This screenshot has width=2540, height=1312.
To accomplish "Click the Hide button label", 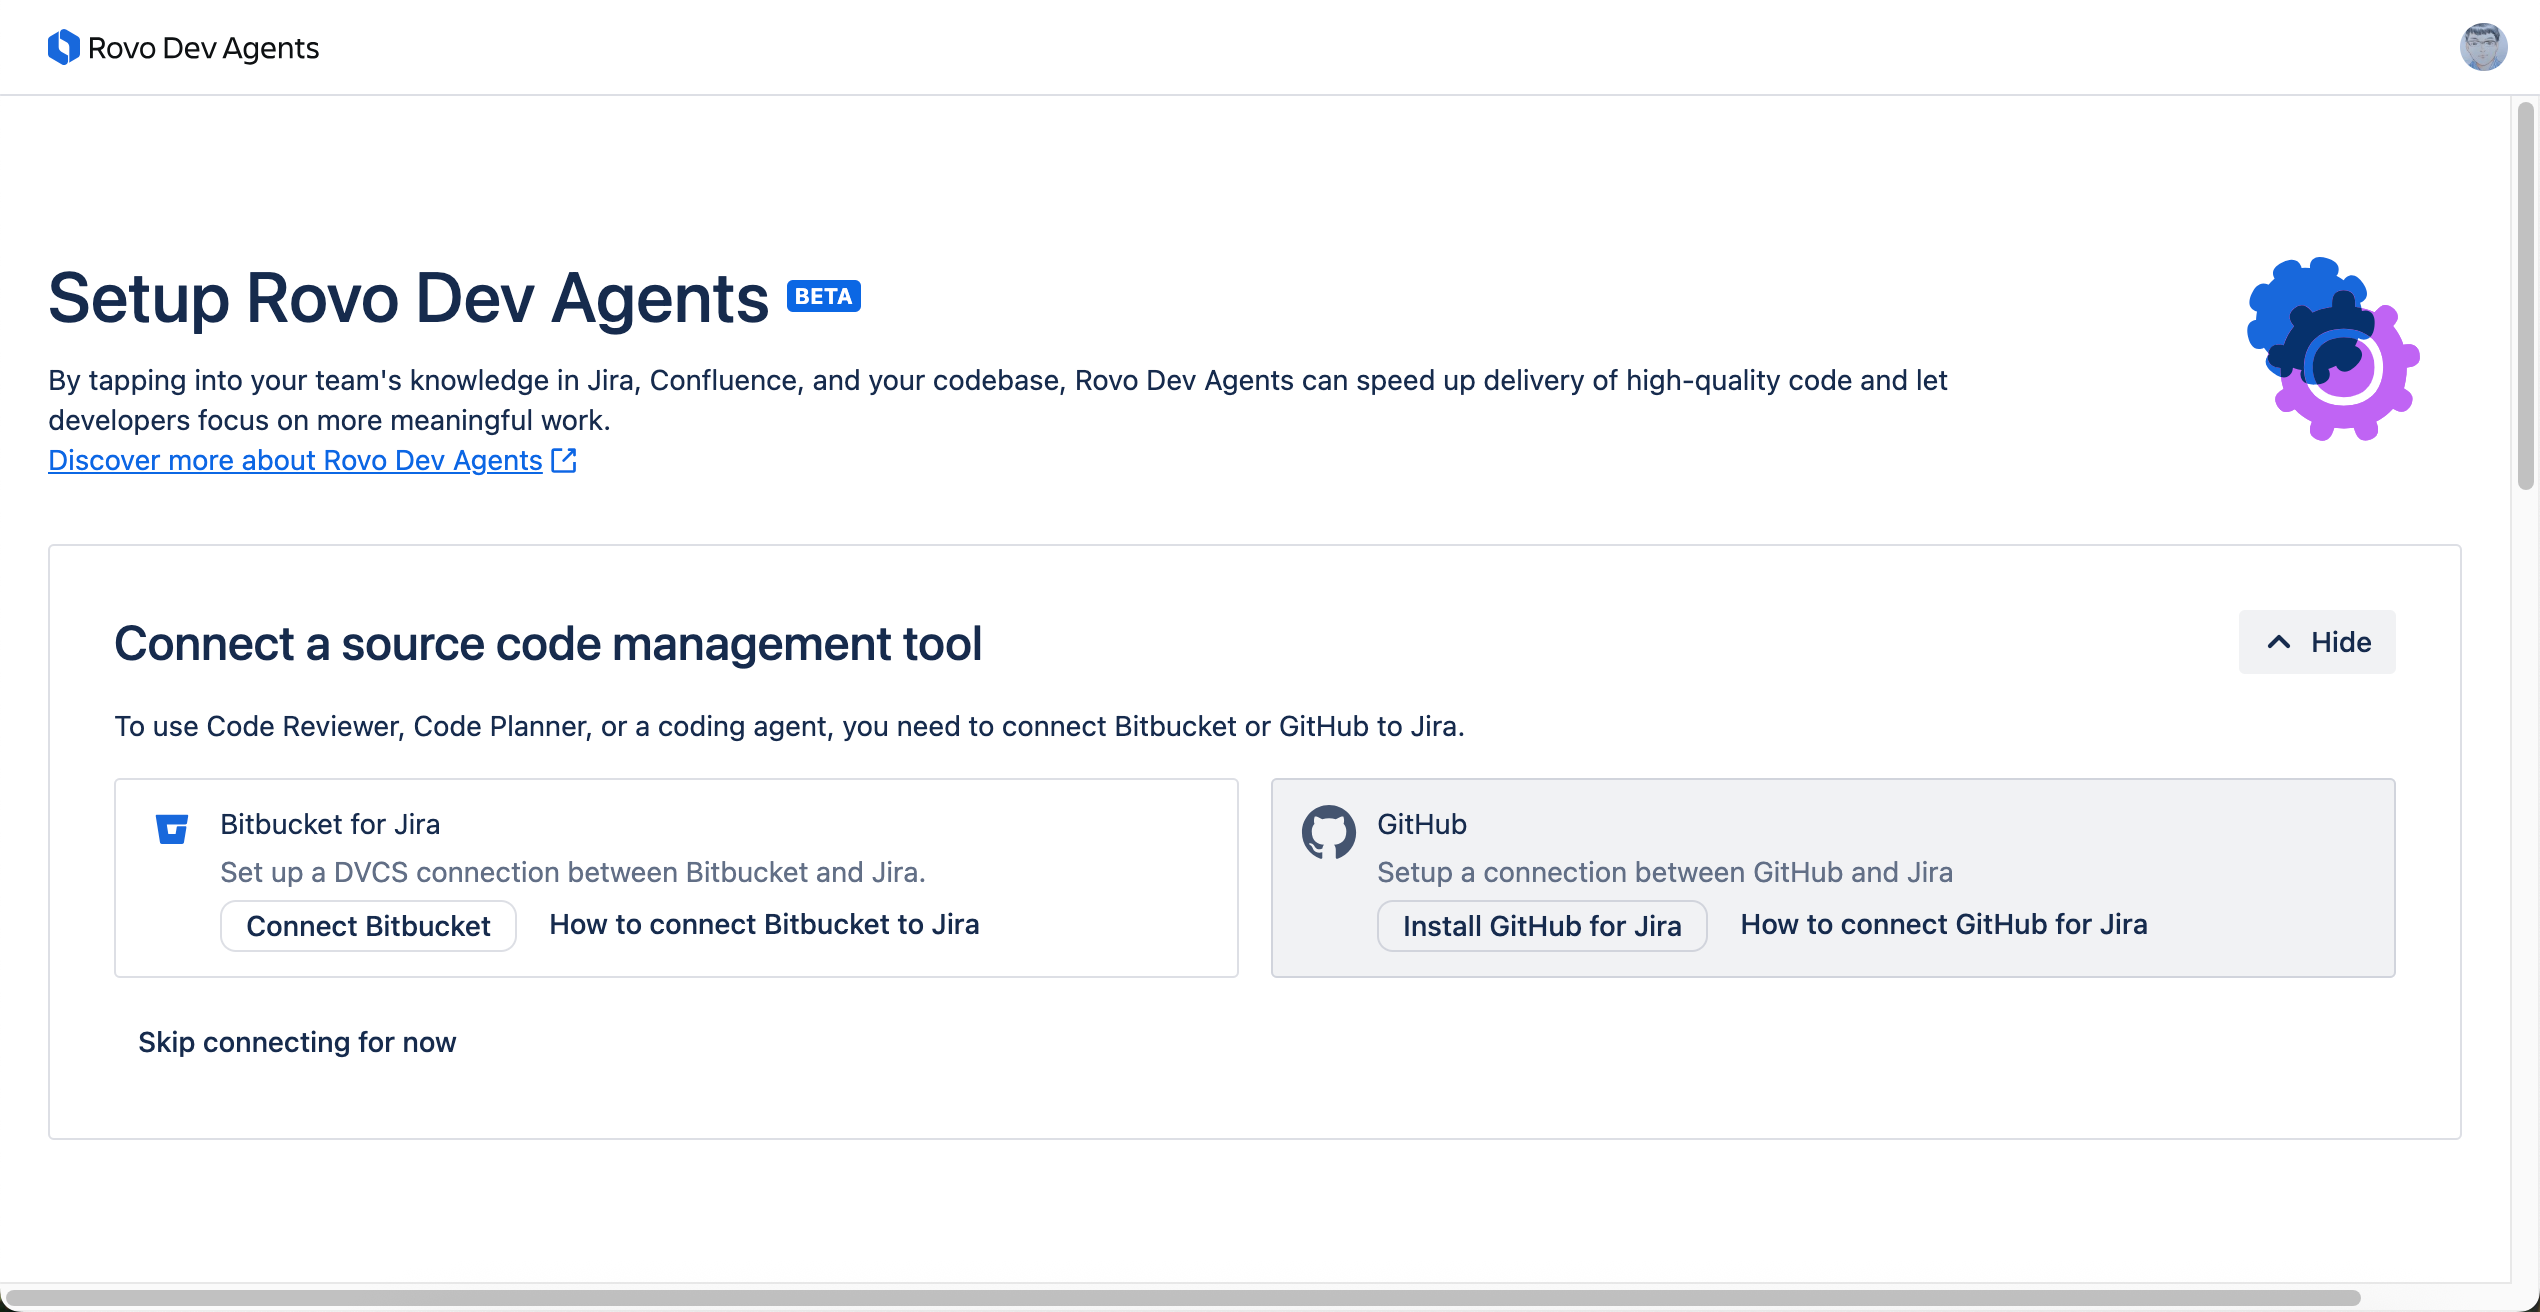I will (2340, 642).
